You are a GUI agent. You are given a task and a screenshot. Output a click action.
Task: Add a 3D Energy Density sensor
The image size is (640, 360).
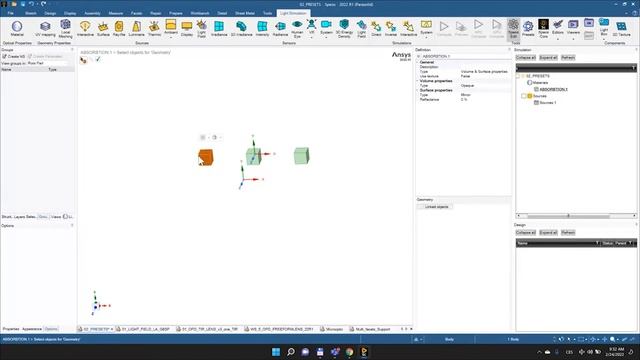344,29
